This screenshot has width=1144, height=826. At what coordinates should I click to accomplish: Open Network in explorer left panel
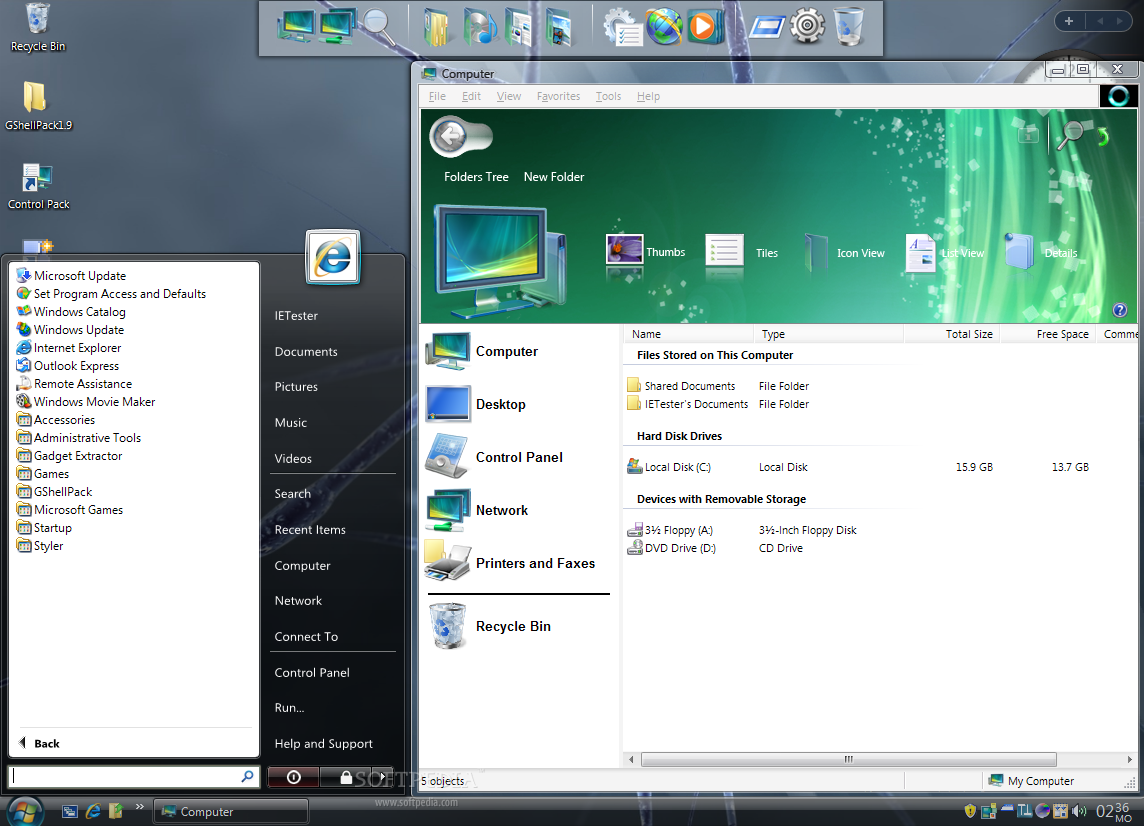point(477,511)
